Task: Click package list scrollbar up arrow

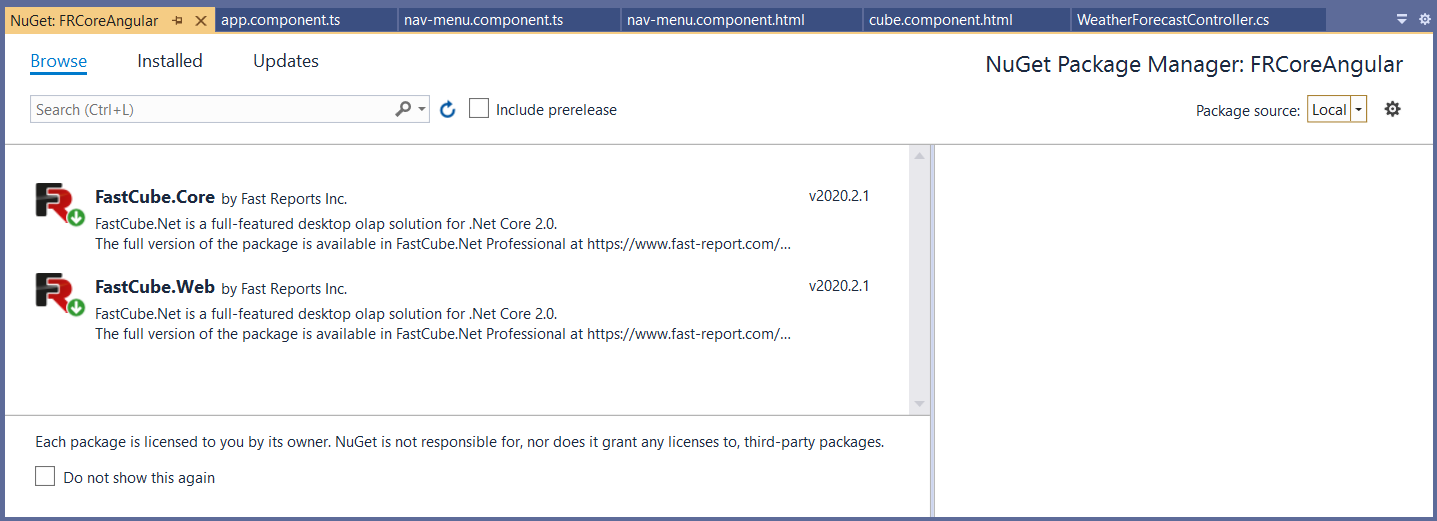Action: click(x=920, y=155)
